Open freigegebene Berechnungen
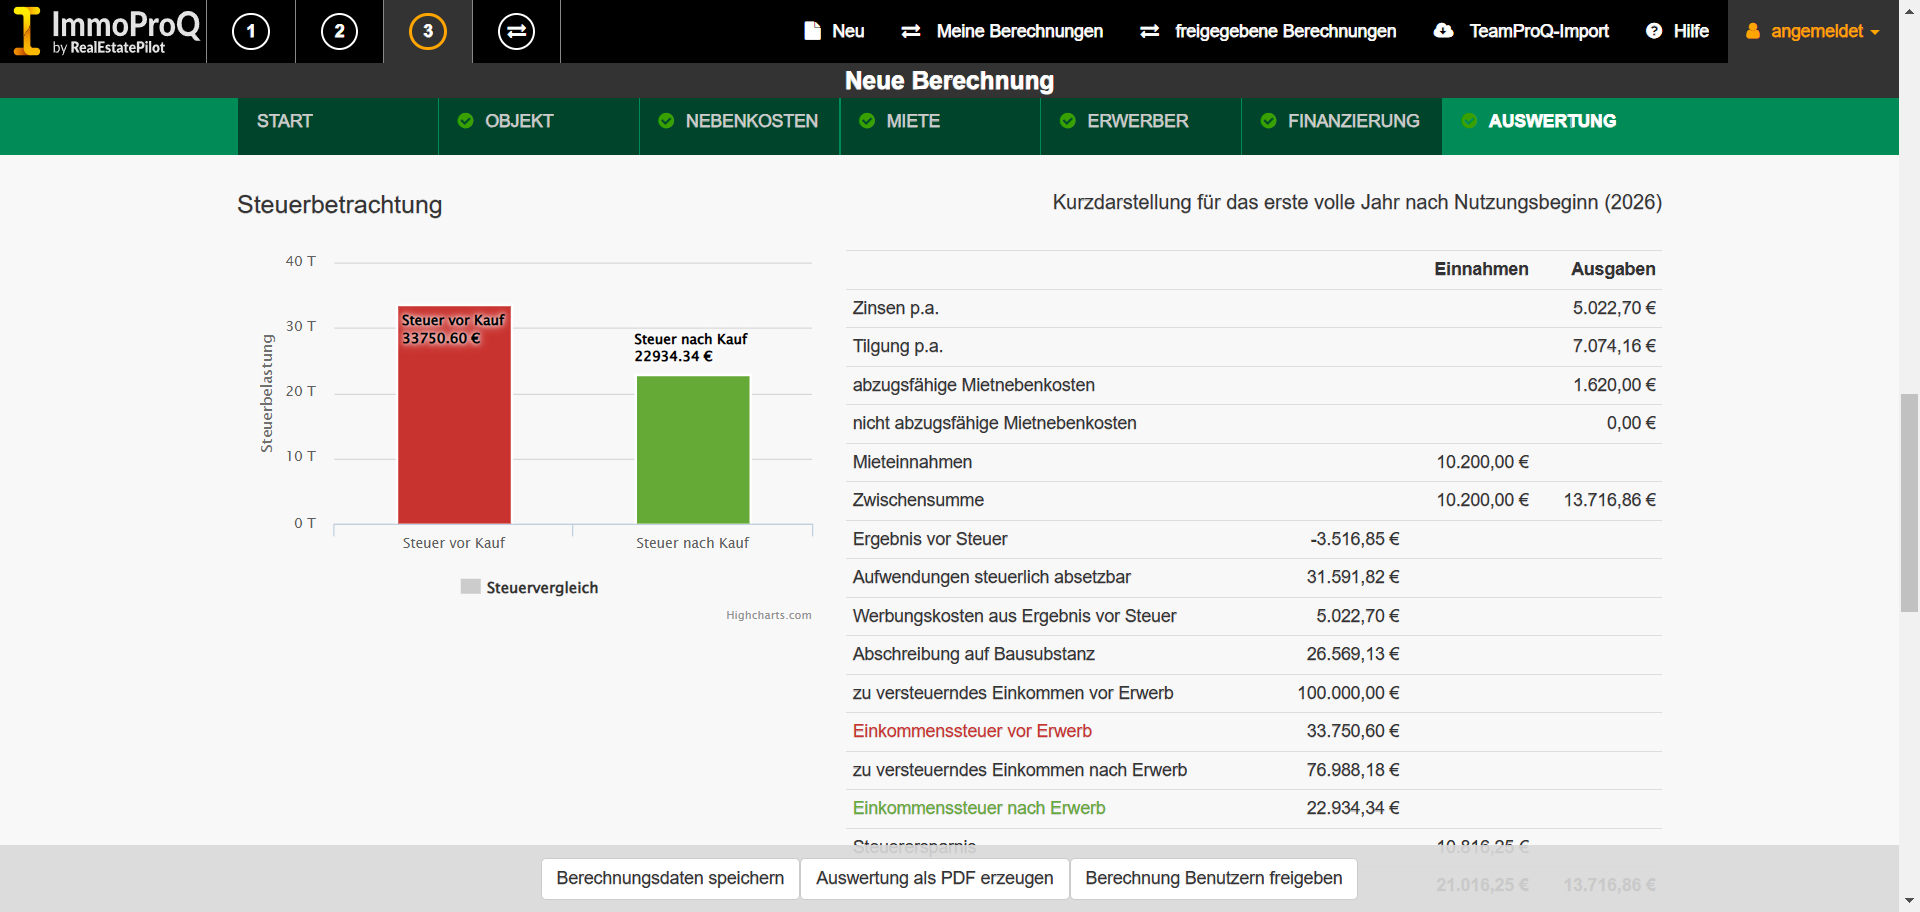This screenshot has width=1920, height=912. coord(1268,32)
